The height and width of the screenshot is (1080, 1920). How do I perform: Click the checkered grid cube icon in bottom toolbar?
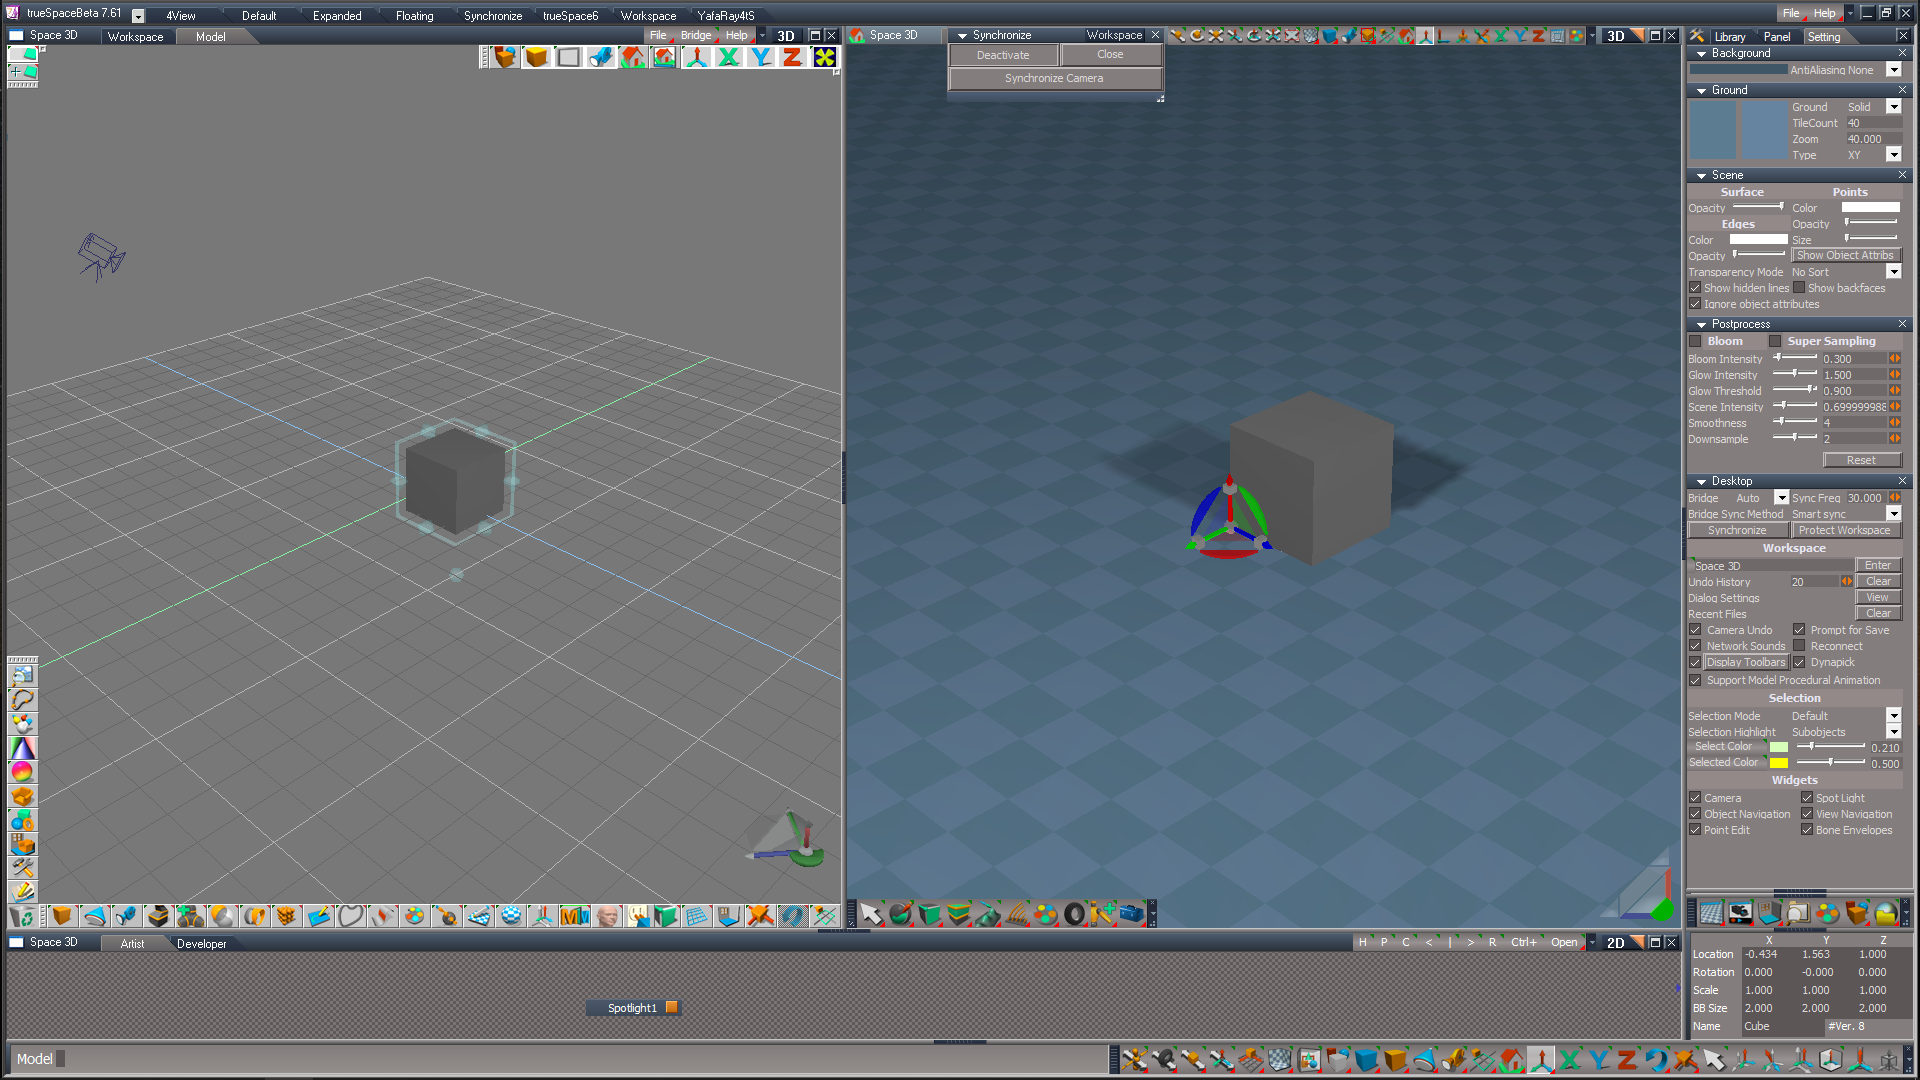click(x=1280, y=1060)
